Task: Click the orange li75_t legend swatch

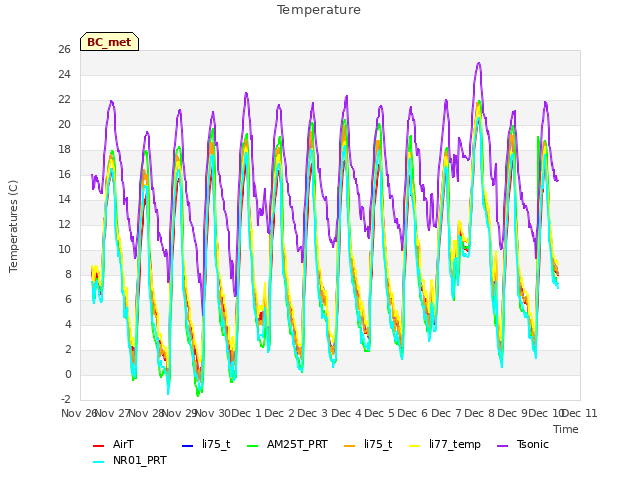Action: [x=350, y=445]
